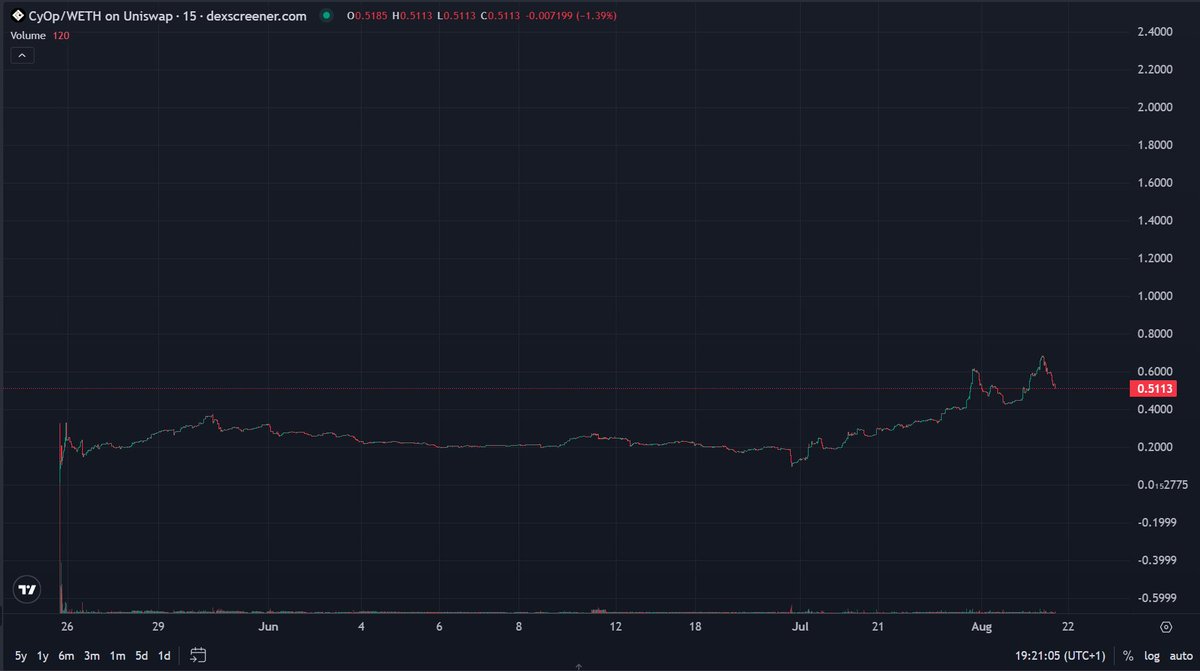This screenshot has height=671, width=1200.
Task: Toggle auto scale mode
Action: coord(1181,656)
